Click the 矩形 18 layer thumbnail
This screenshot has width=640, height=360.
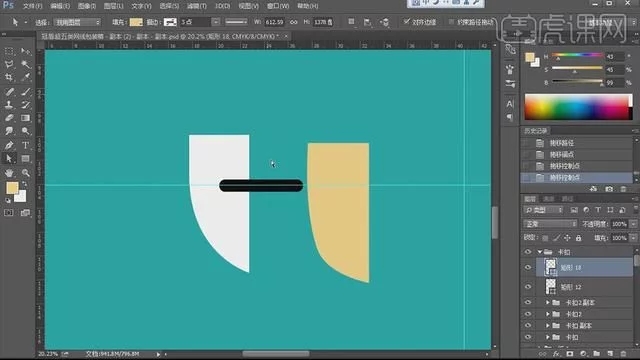click(x=551, y=267)
